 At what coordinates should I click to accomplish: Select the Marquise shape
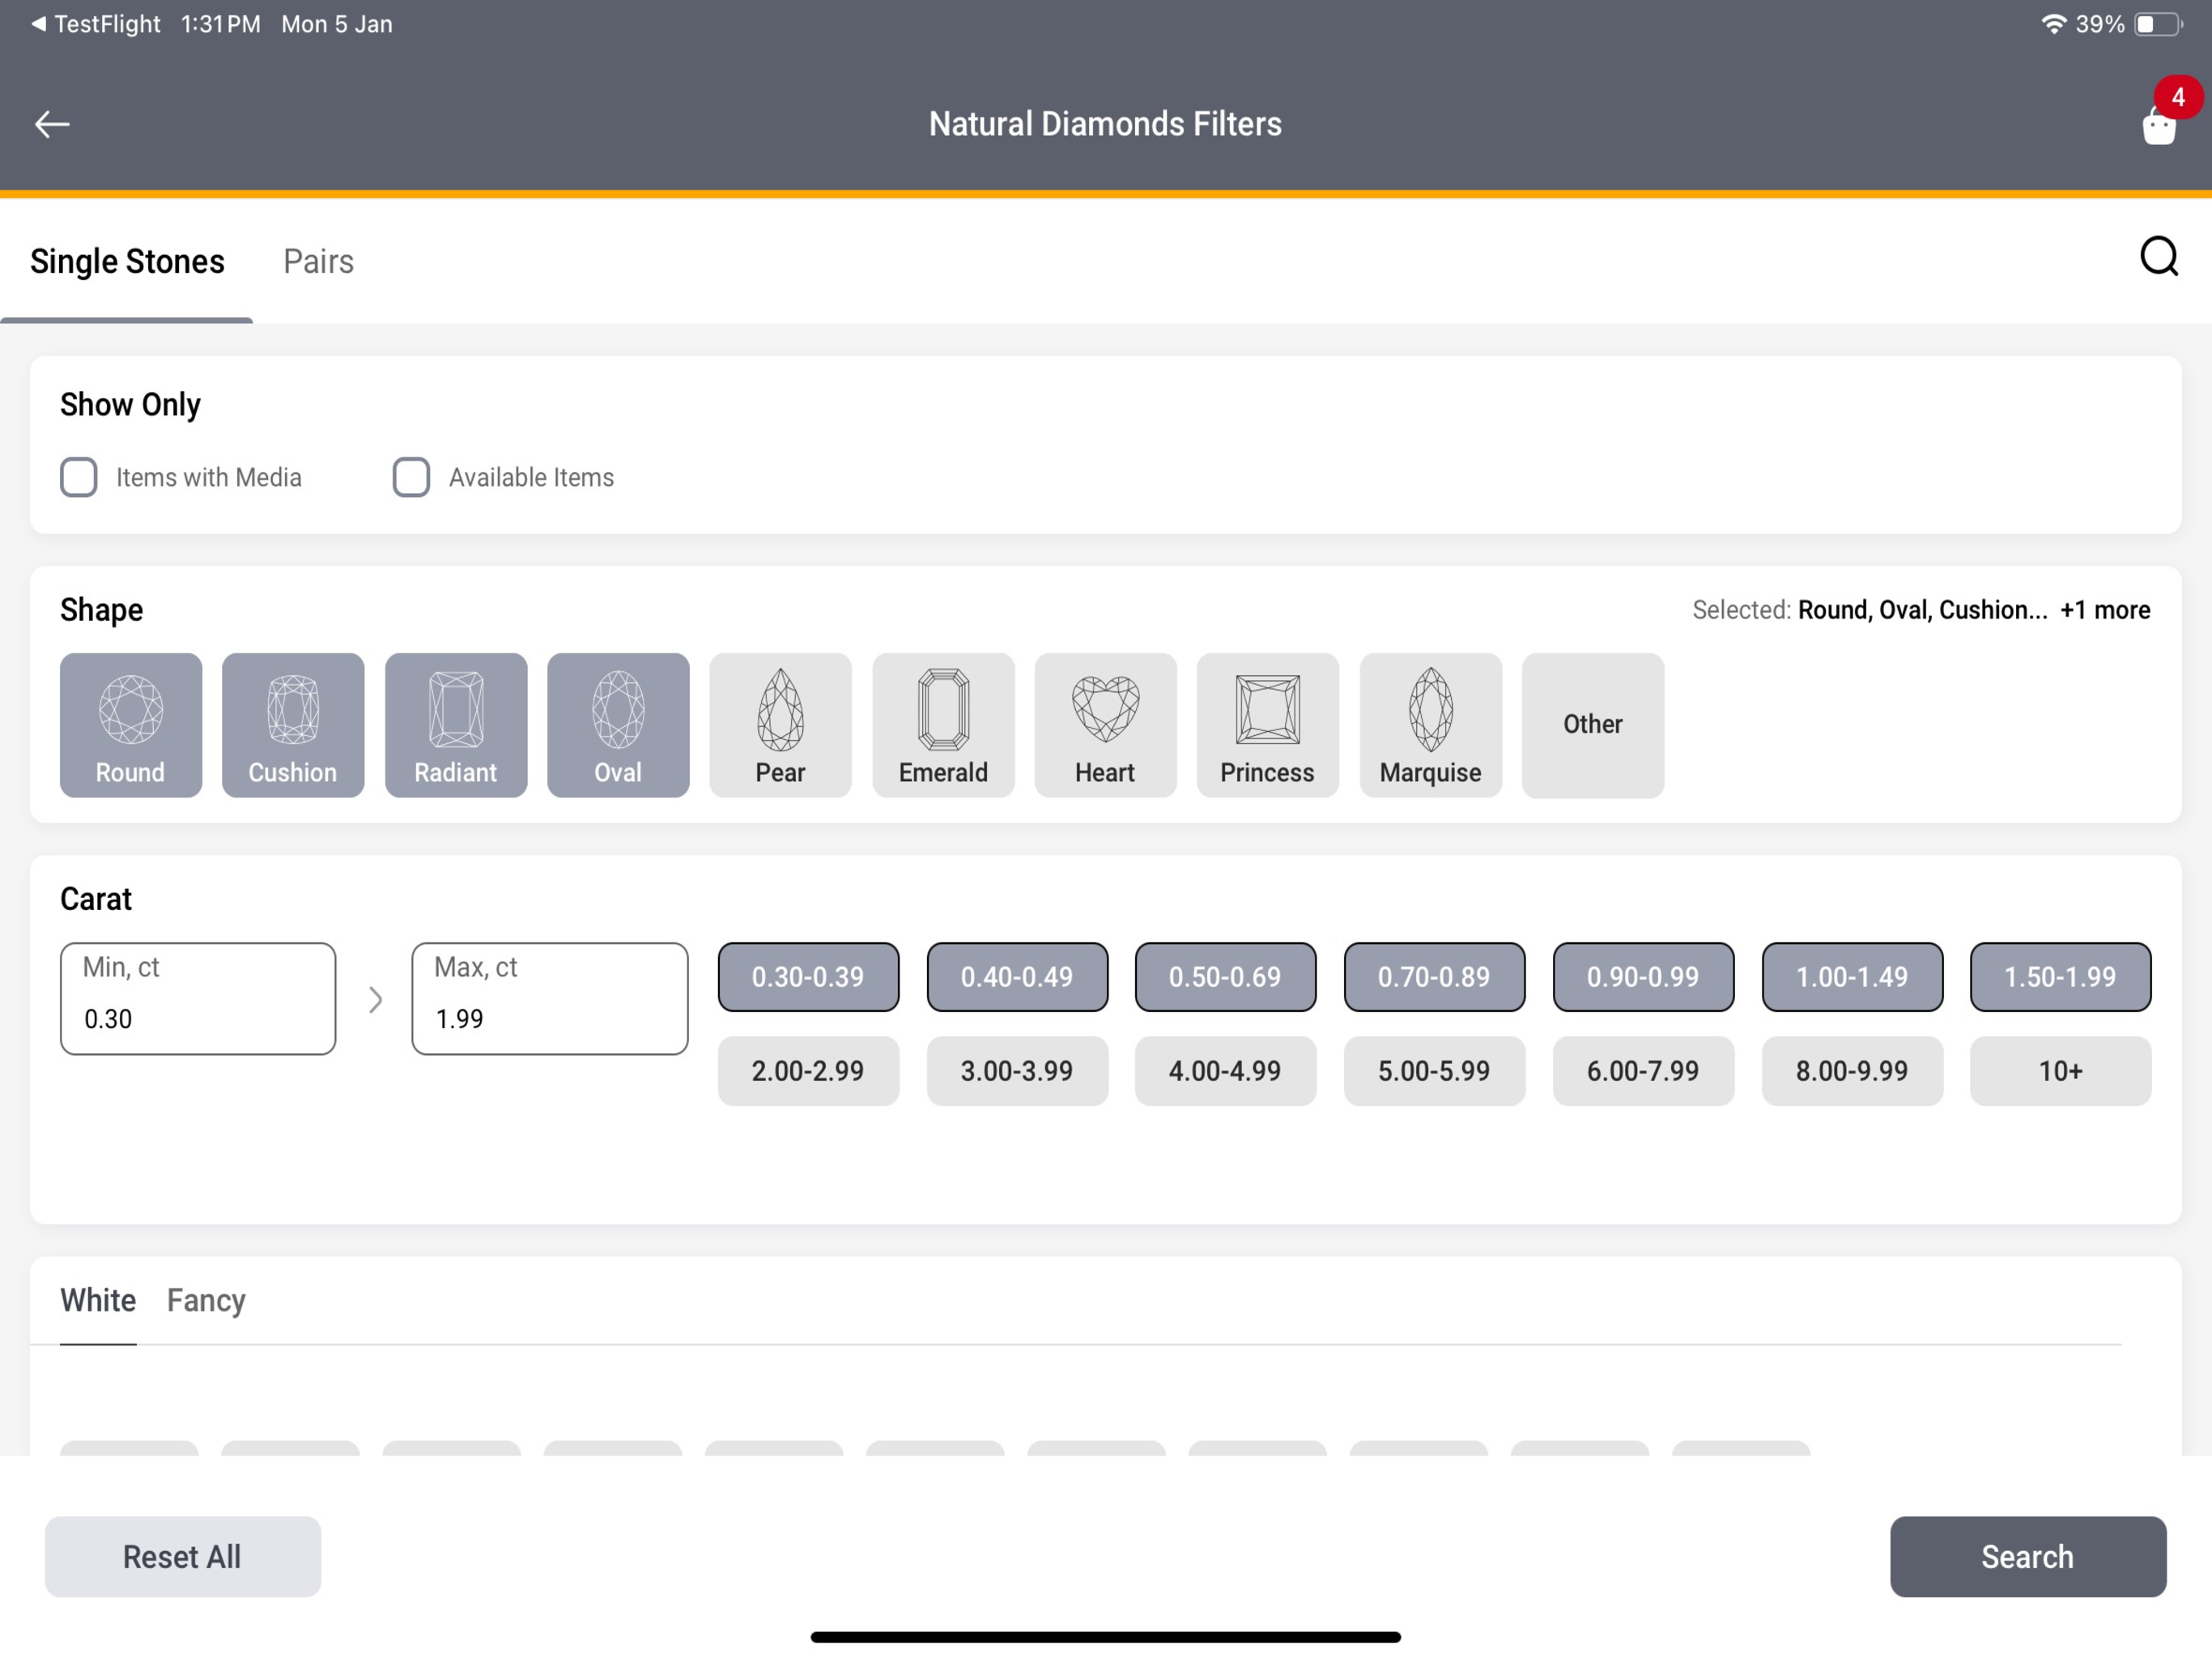click(1431, 725)
